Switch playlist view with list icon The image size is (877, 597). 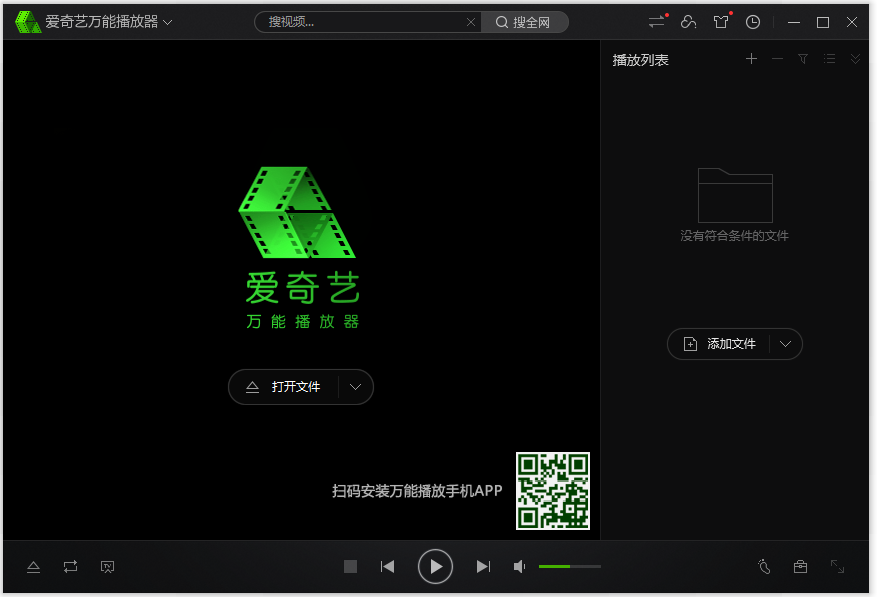click(829, 59)
